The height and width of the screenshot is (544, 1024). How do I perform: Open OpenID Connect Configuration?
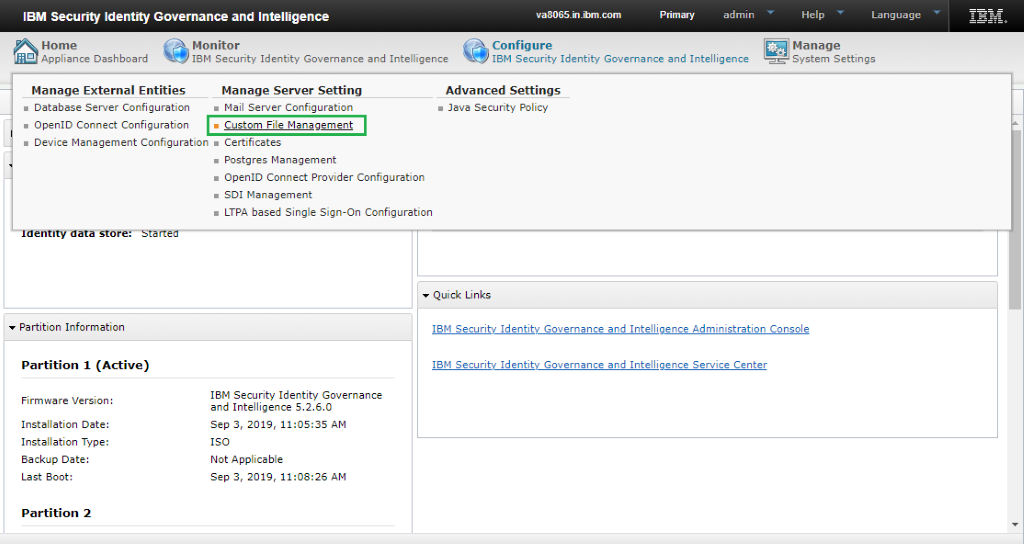[111, 125]
